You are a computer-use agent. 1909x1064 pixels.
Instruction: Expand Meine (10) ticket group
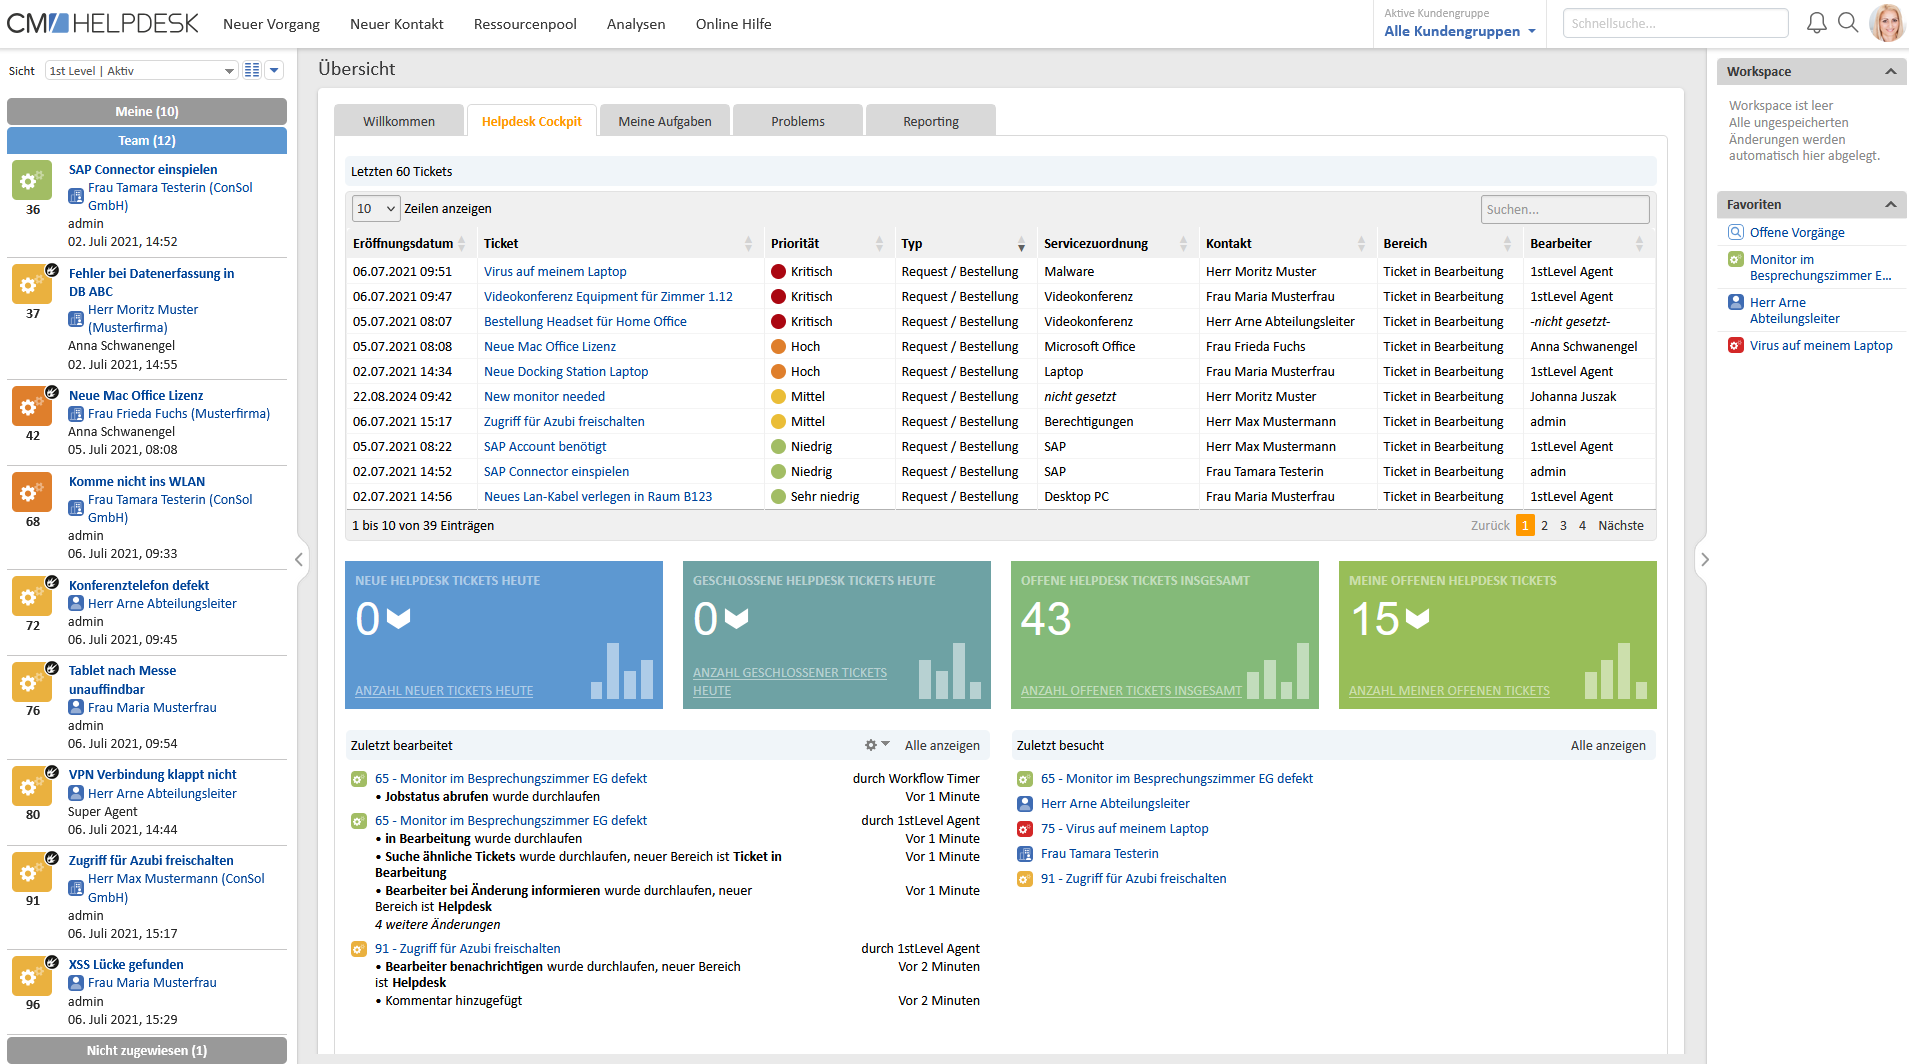pos(147,111)
